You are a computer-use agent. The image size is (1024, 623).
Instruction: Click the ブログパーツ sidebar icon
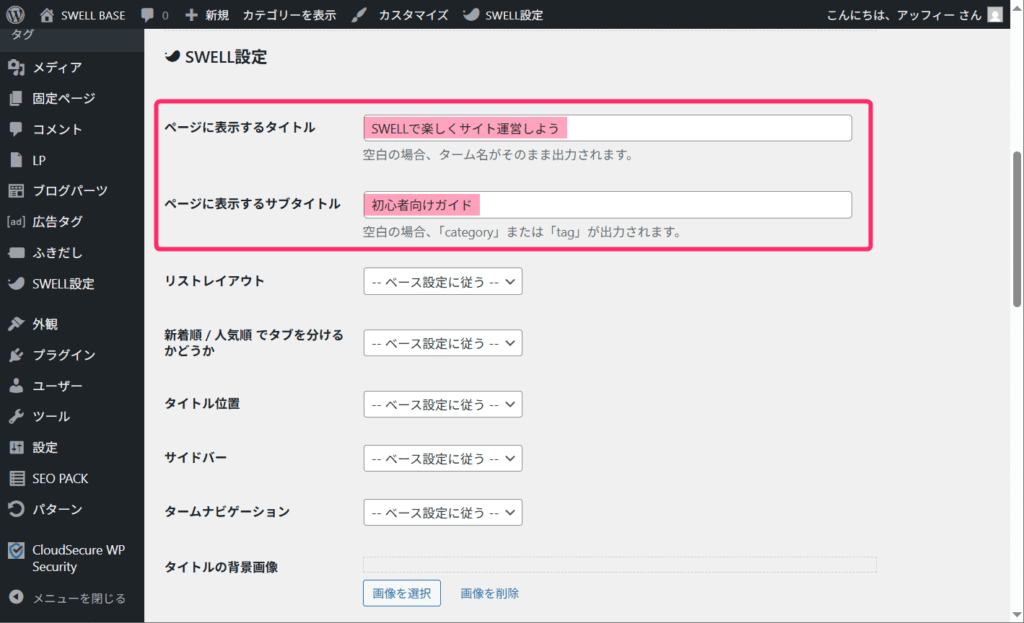[x=16, y=191]
